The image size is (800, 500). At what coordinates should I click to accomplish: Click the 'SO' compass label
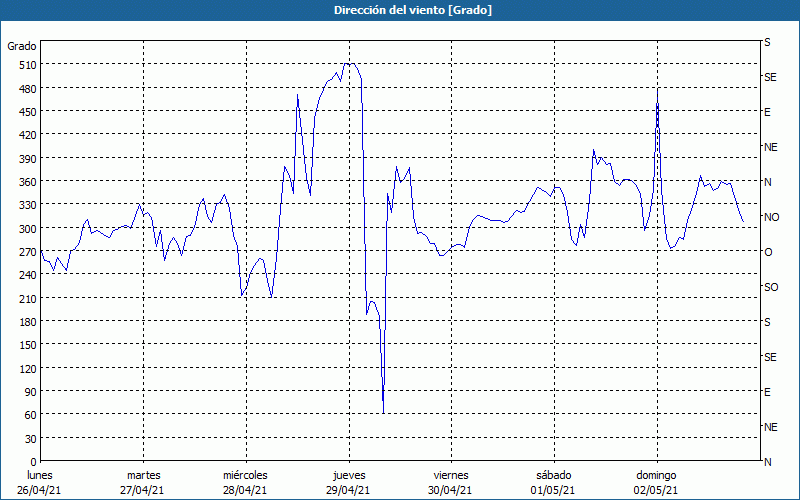pyautogui.click(x=771, y=287)
